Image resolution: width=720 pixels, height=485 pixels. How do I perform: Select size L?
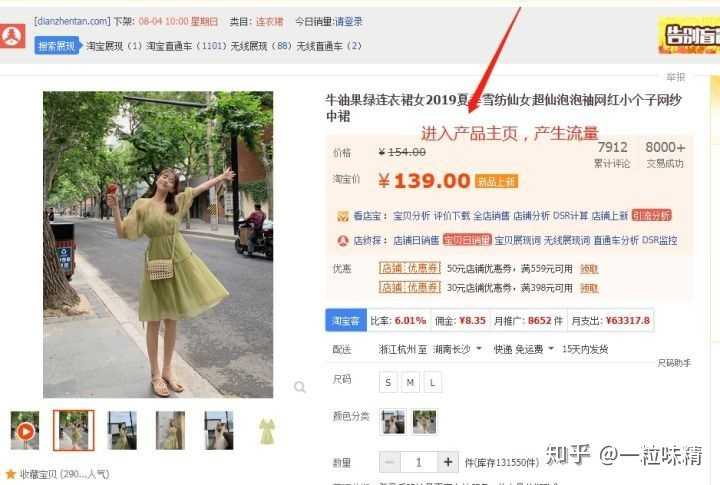[432, 382]
